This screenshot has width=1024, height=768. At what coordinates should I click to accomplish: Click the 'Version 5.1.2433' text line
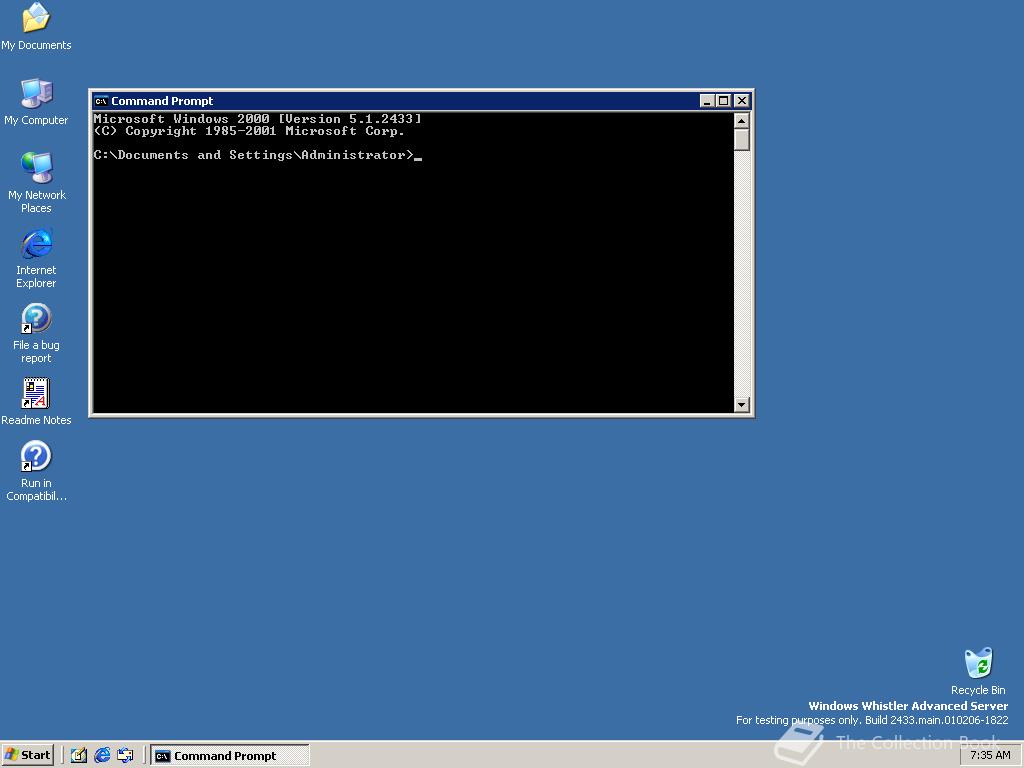(x=257, y=119)
